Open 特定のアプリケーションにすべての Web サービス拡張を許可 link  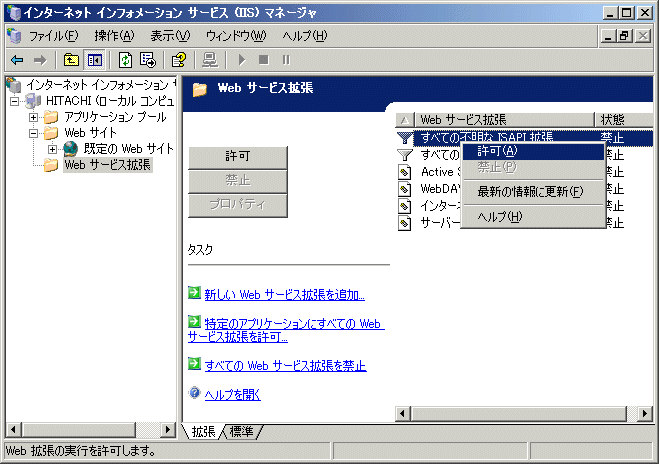point(286,330)
